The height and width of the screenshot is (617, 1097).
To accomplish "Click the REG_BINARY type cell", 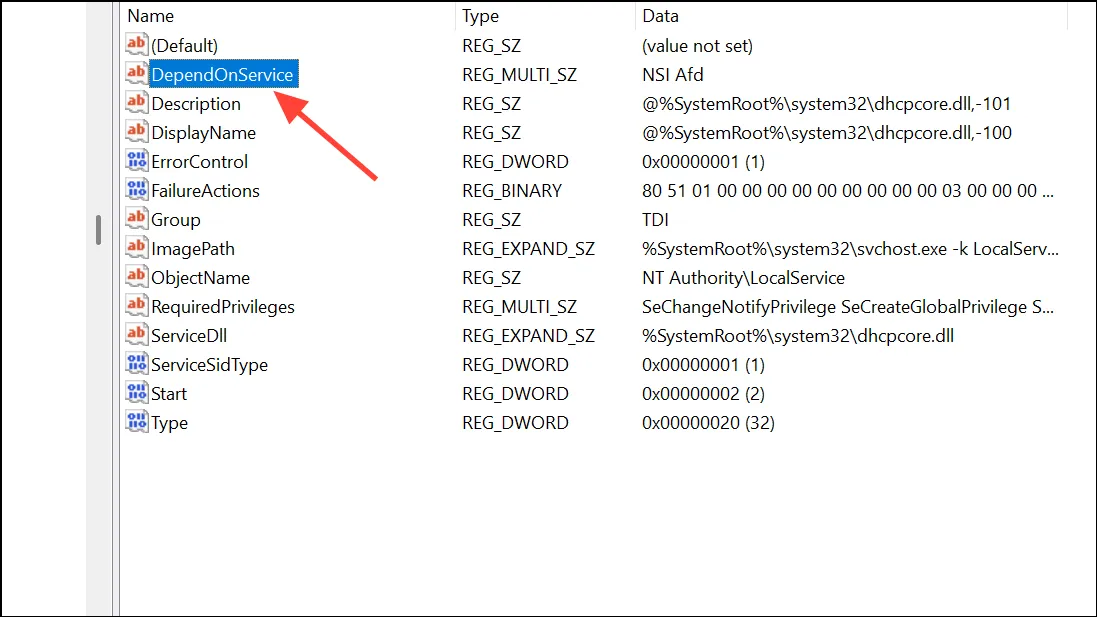I will click(512, 191).
